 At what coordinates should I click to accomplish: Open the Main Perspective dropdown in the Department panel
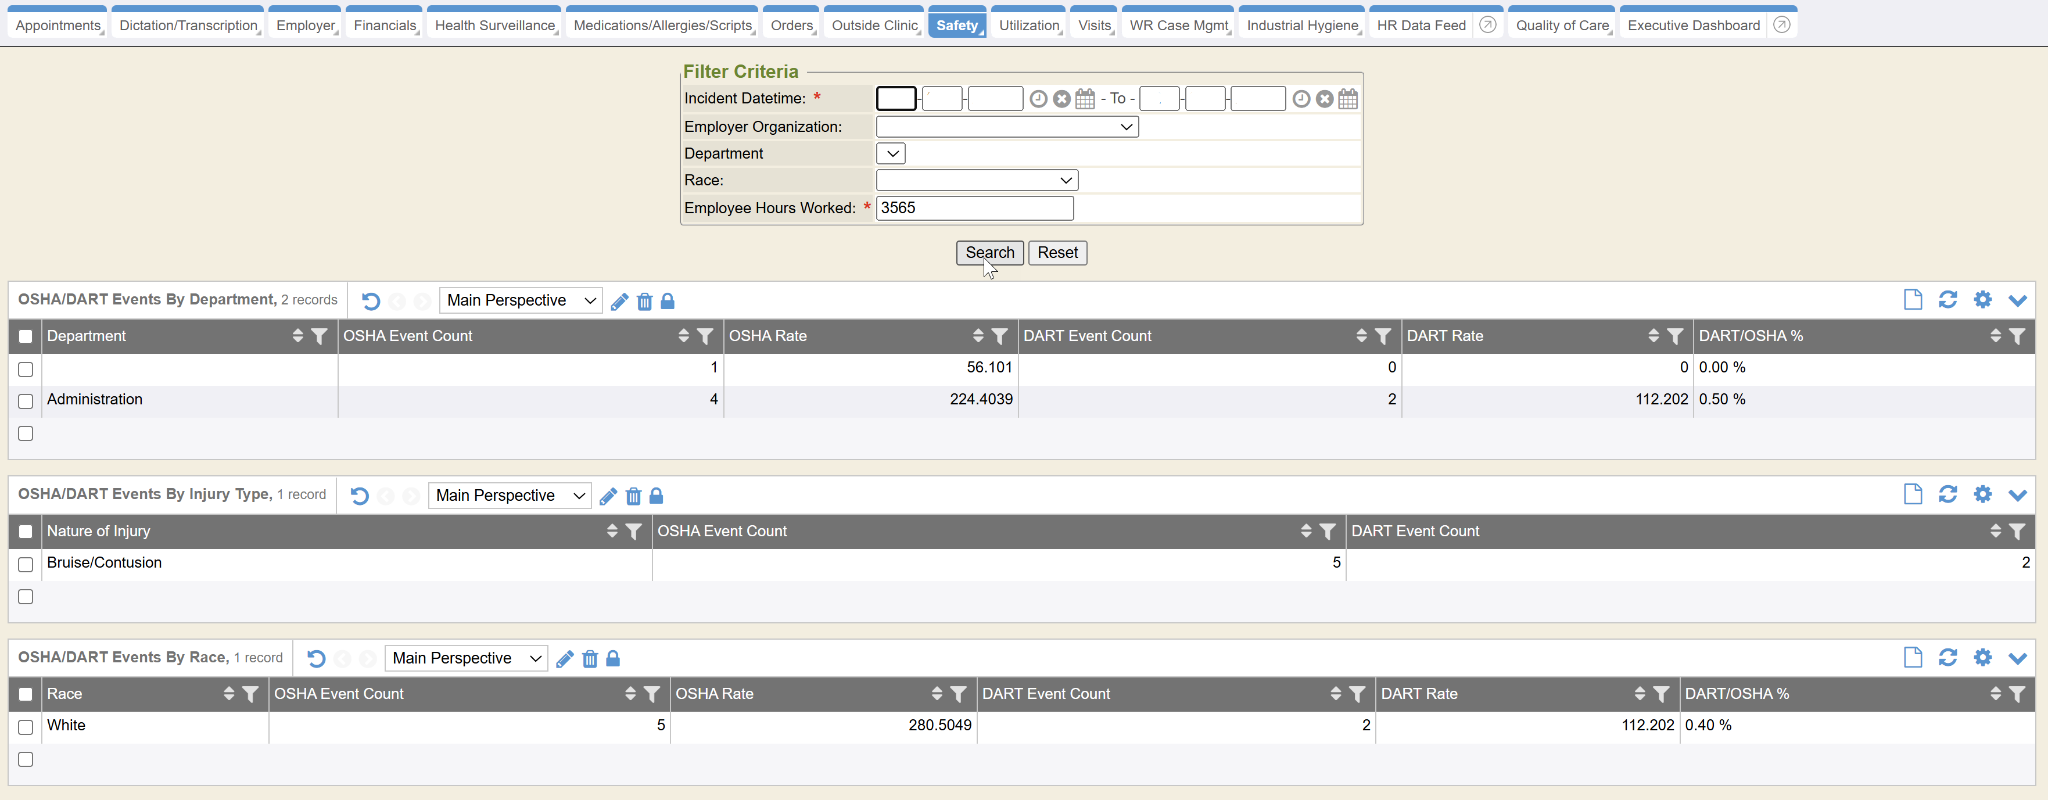point(520,301)
